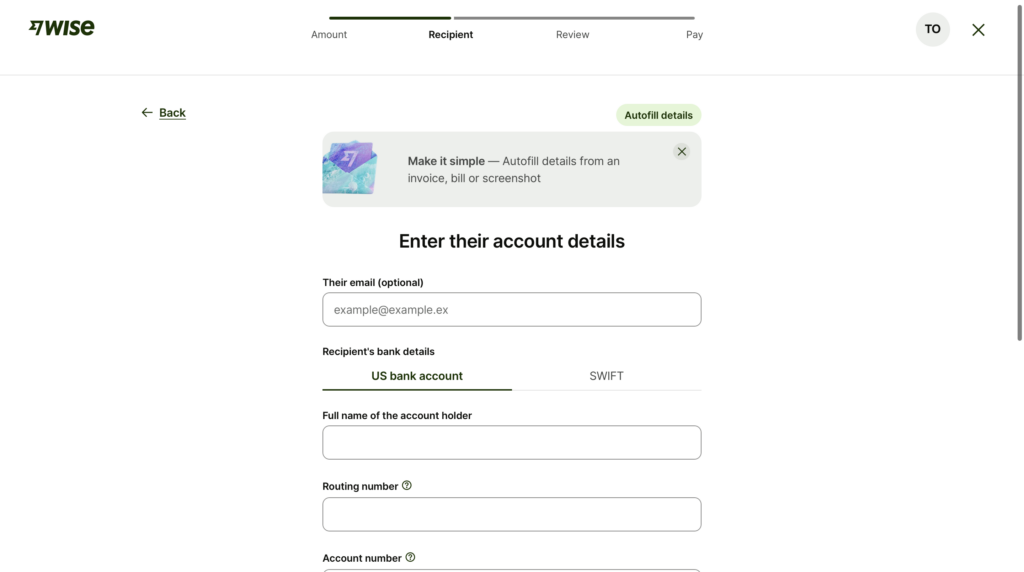1024x572 pixels.
Task: Open Account number help icon
Action: 410,557
